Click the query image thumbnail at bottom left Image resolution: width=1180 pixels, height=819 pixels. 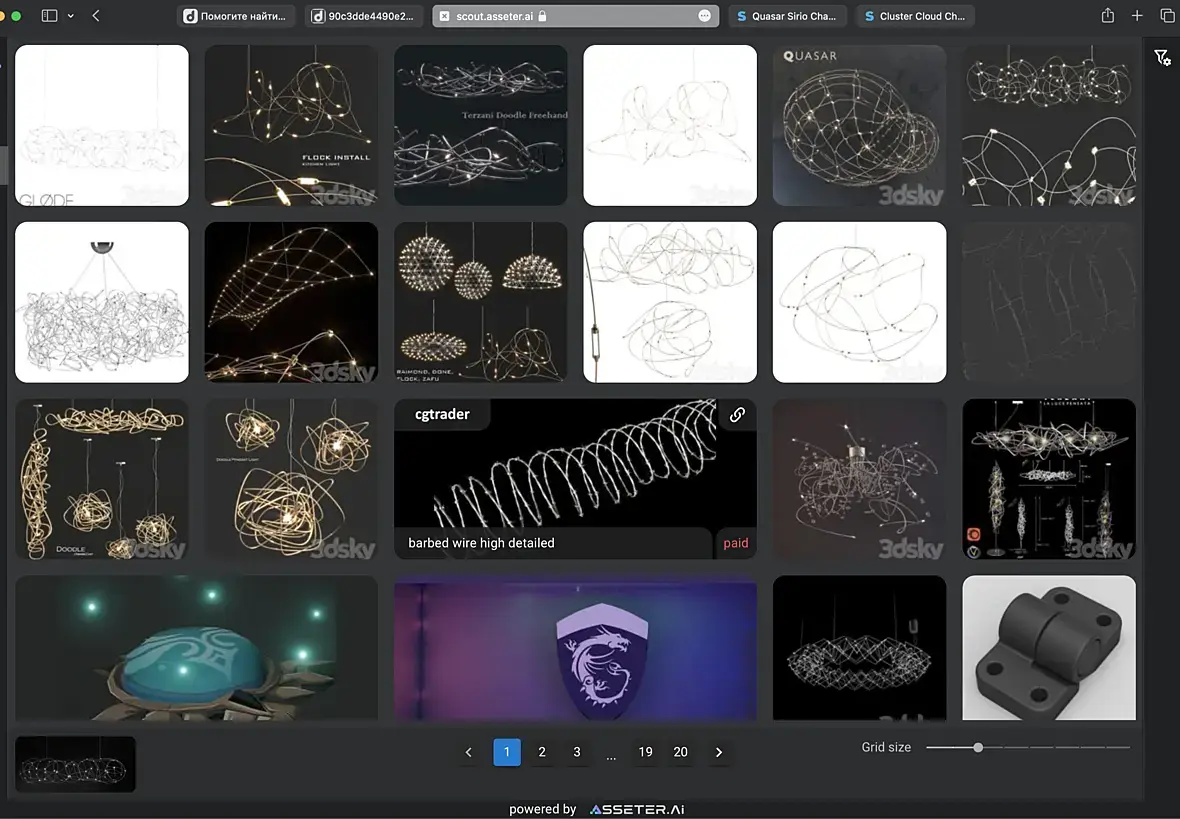75,765
